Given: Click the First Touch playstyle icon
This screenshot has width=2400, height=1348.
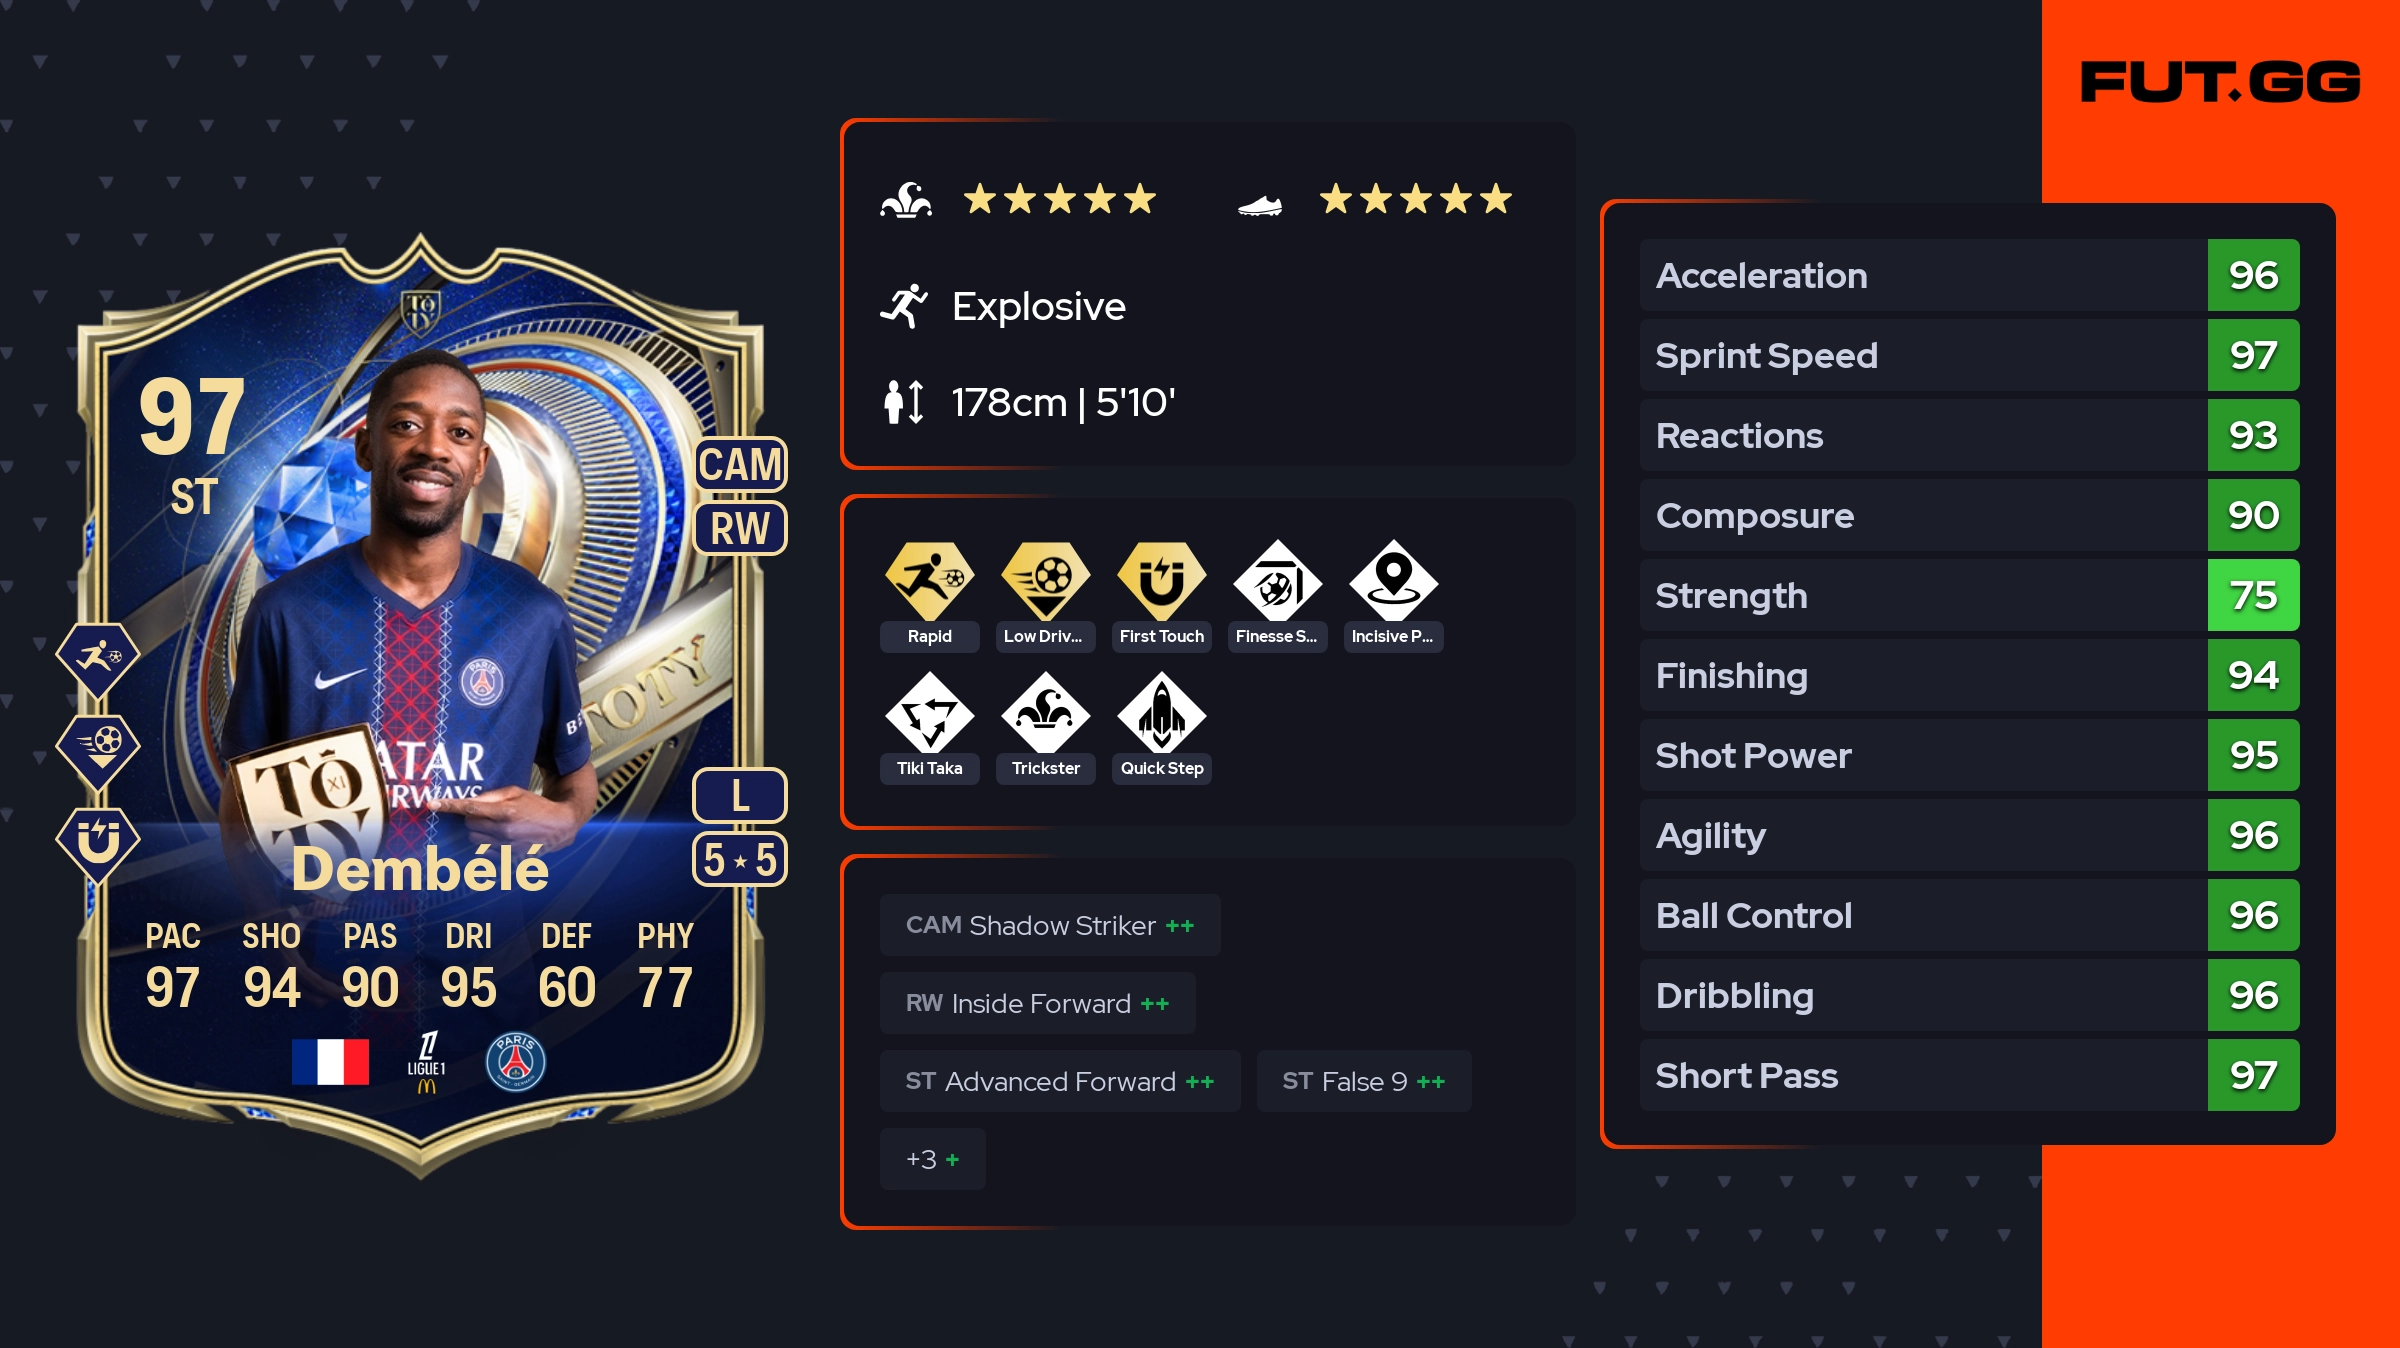Looking at the screenshot, I should (1161, 580).
